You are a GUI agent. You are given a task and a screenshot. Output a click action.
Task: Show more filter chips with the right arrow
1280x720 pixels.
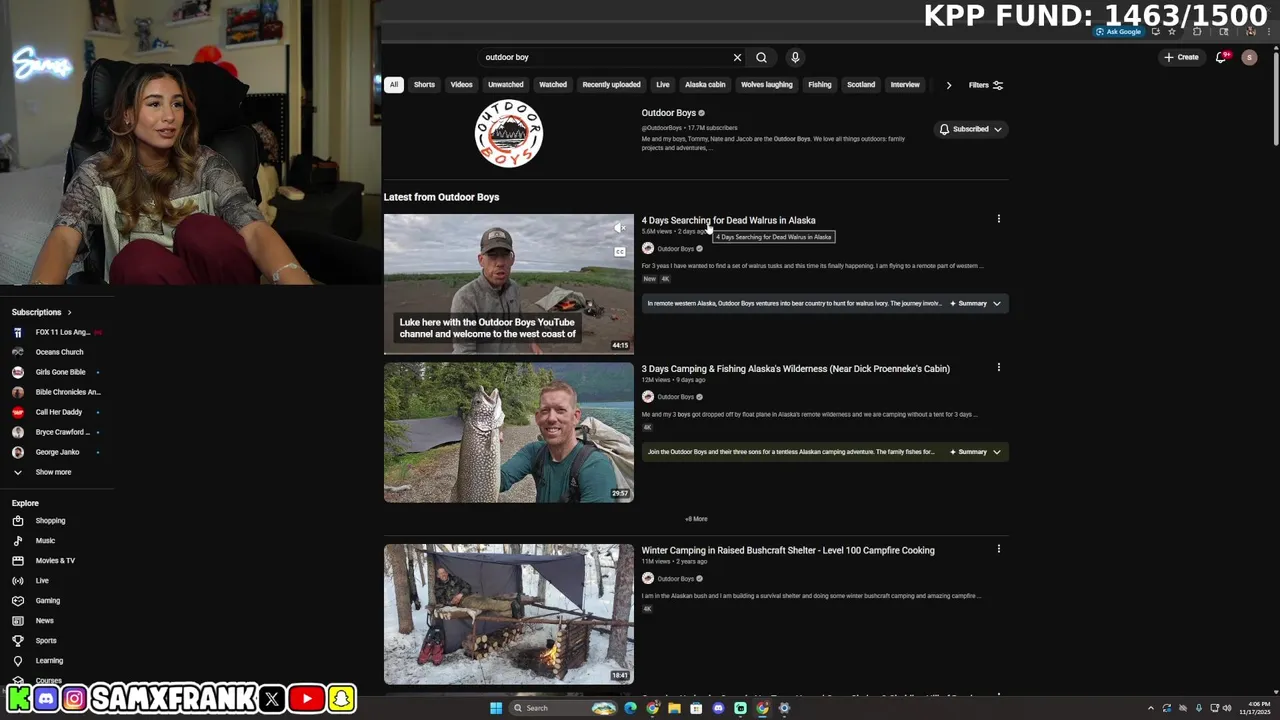click(x=948, y=85)
